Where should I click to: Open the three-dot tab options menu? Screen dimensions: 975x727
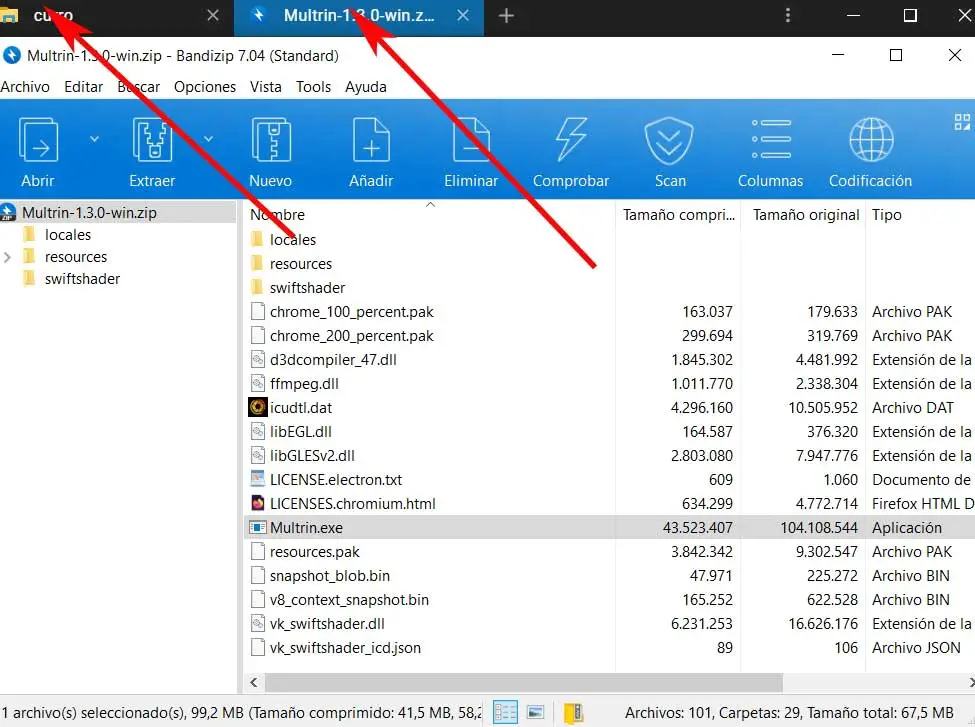point(788,16)
